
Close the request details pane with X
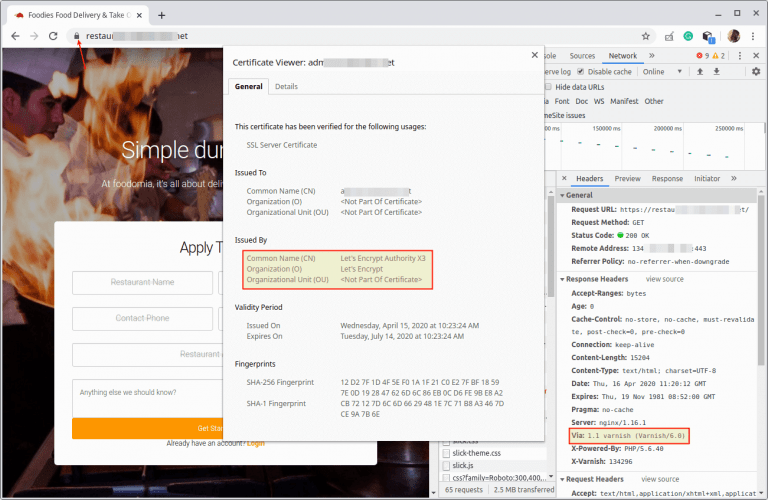point(564,178)
